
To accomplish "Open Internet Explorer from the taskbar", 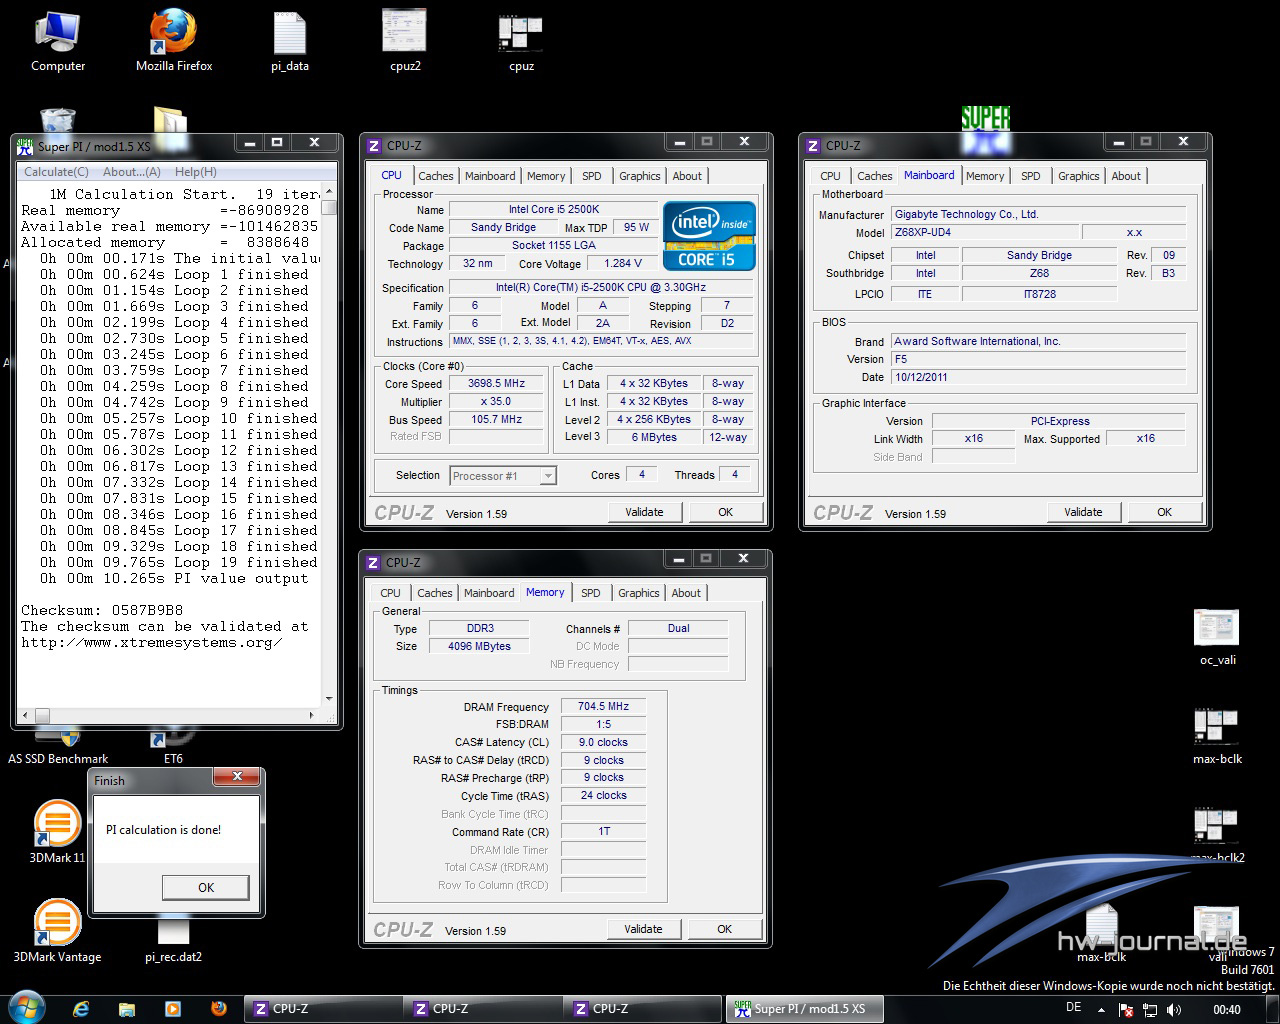I will 81,1009.
